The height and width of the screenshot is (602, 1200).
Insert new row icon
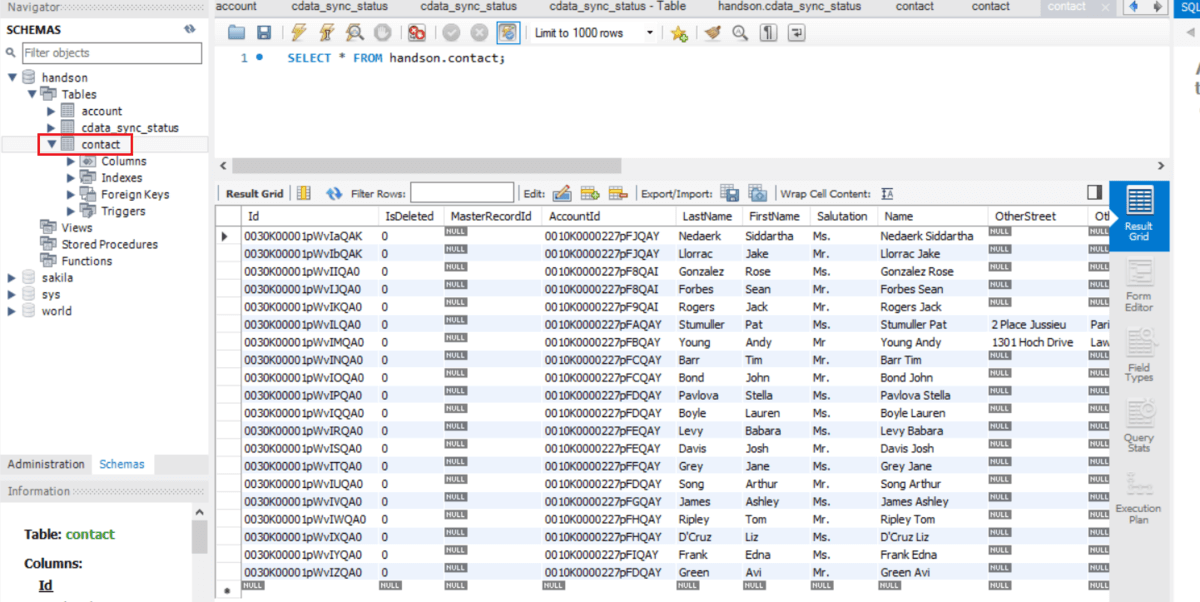pyautogui.click(x=590, y=193)
